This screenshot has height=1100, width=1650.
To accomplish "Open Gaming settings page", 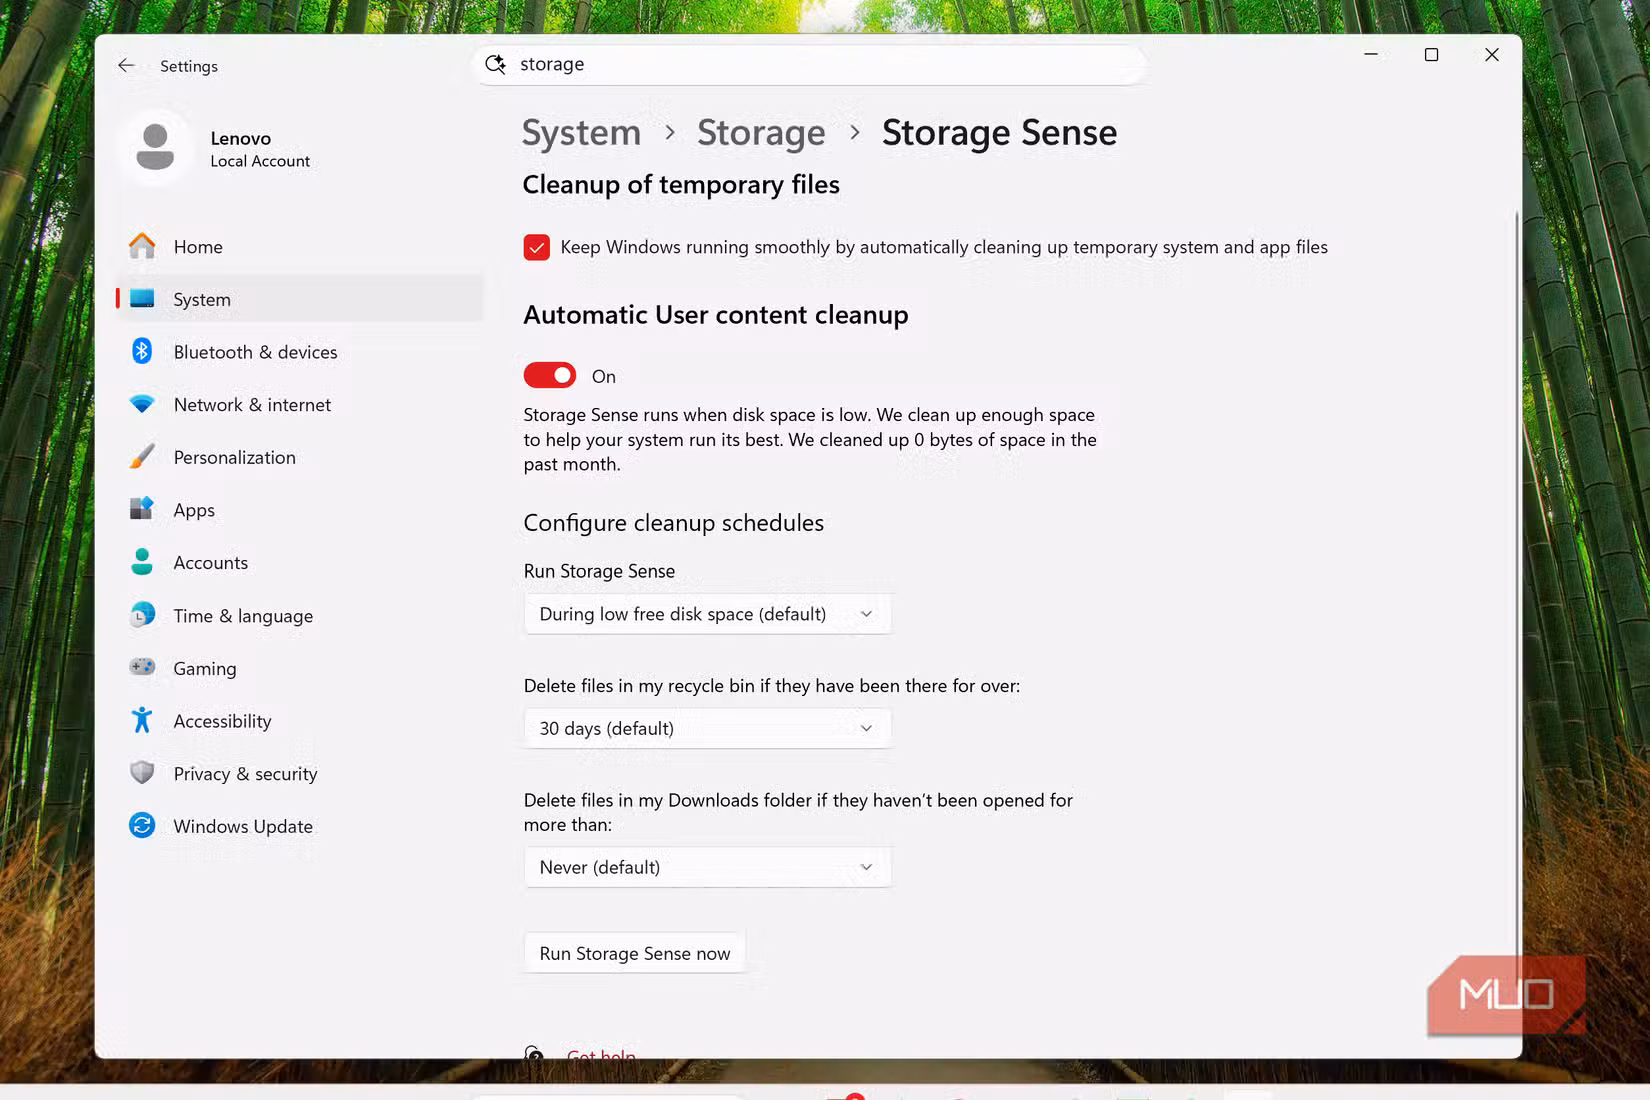I will pyautogui.click(x=300, y=668).
